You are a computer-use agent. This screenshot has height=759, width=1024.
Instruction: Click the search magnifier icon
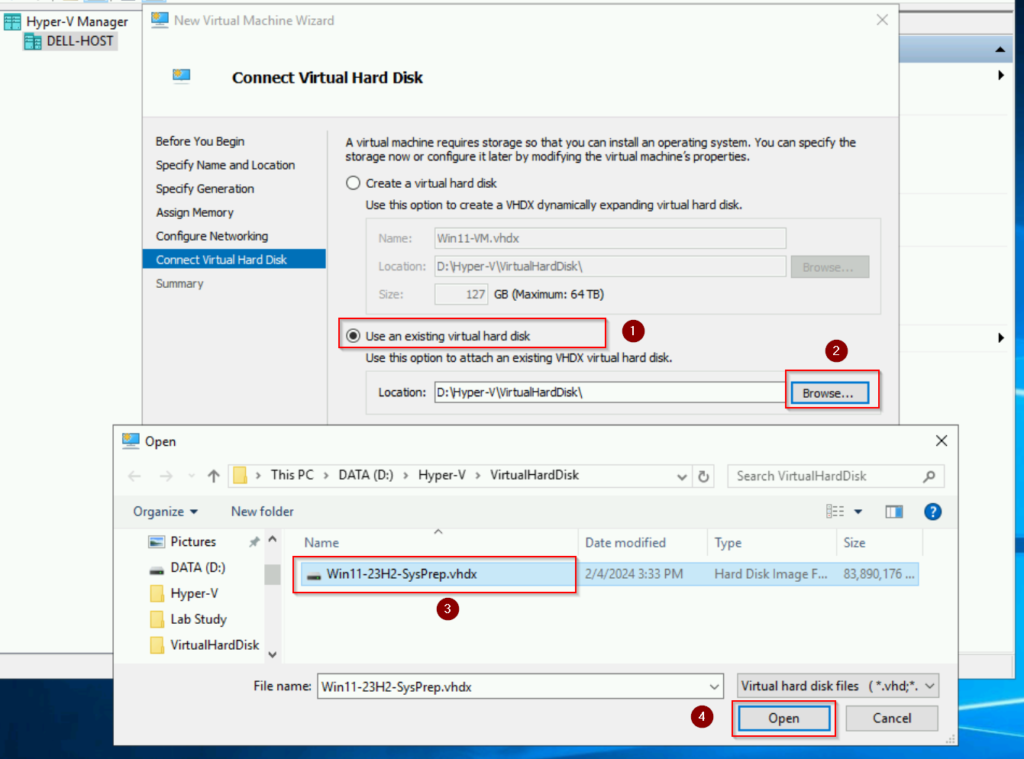[929, 476]
